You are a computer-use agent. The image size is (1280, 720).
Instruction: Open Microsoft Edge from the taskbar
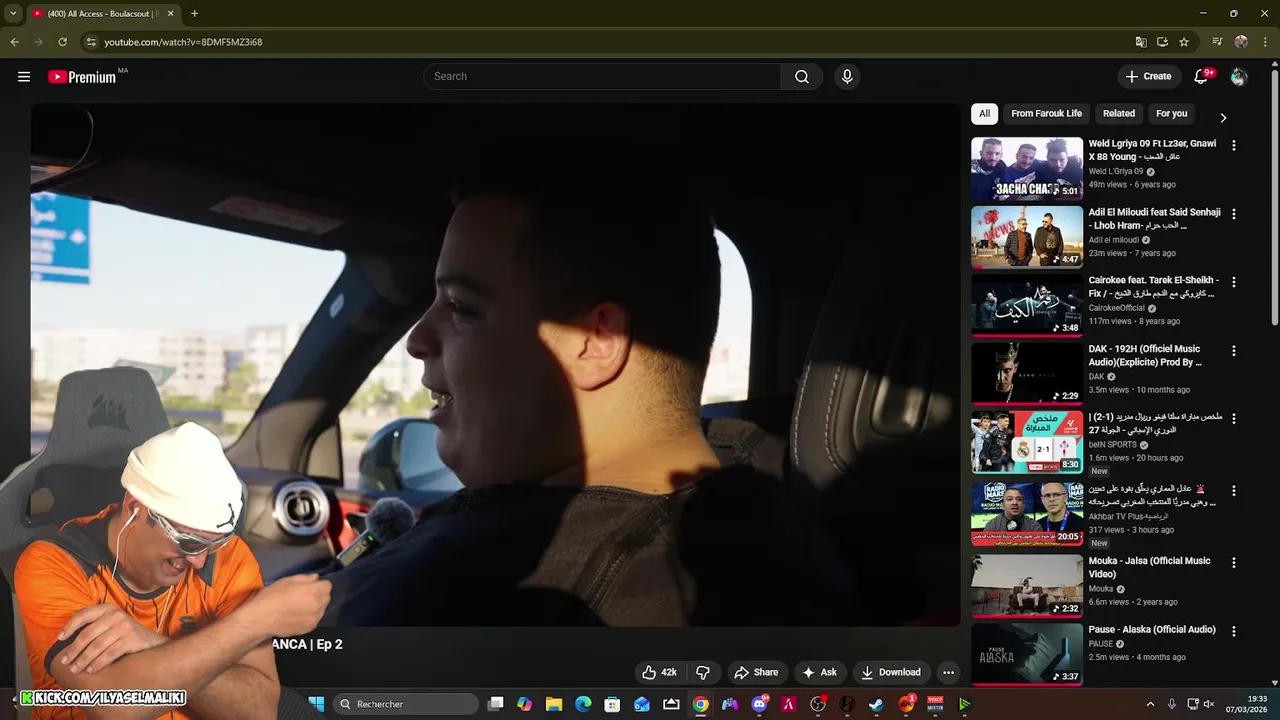point(583,704)
